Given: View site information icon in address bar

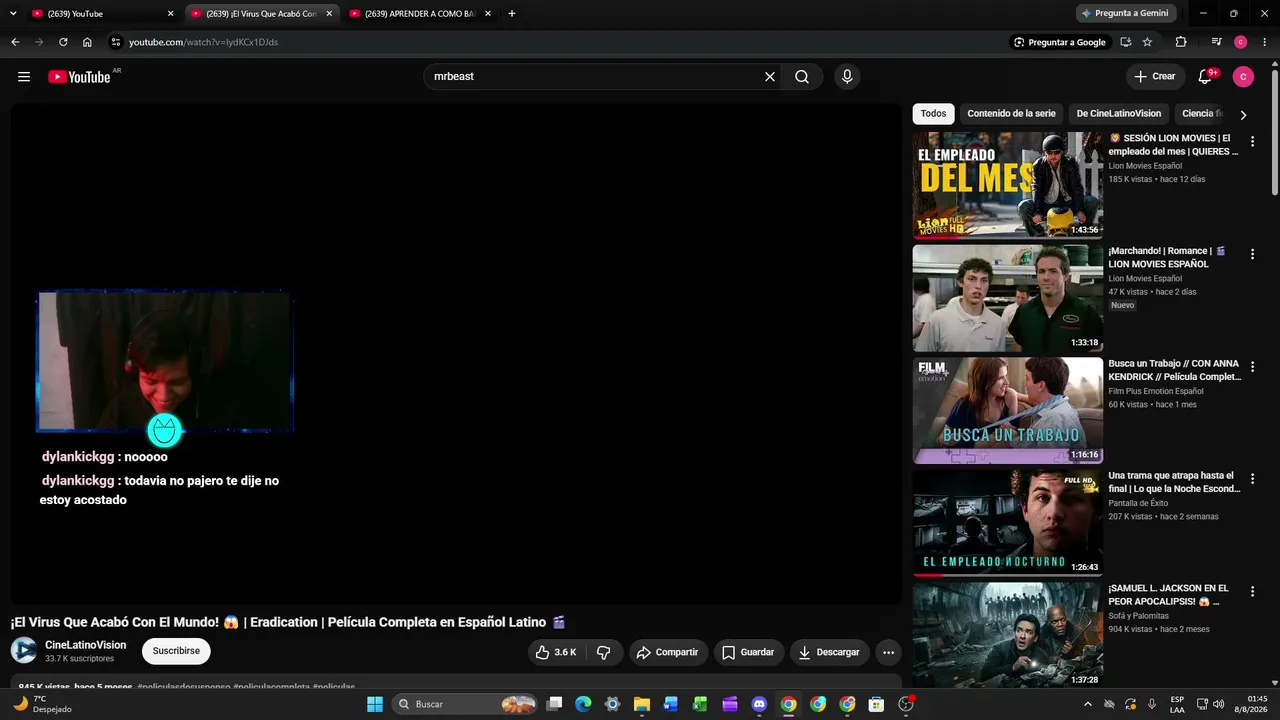Looking at the screenshot, I should (x=116, y=42).
